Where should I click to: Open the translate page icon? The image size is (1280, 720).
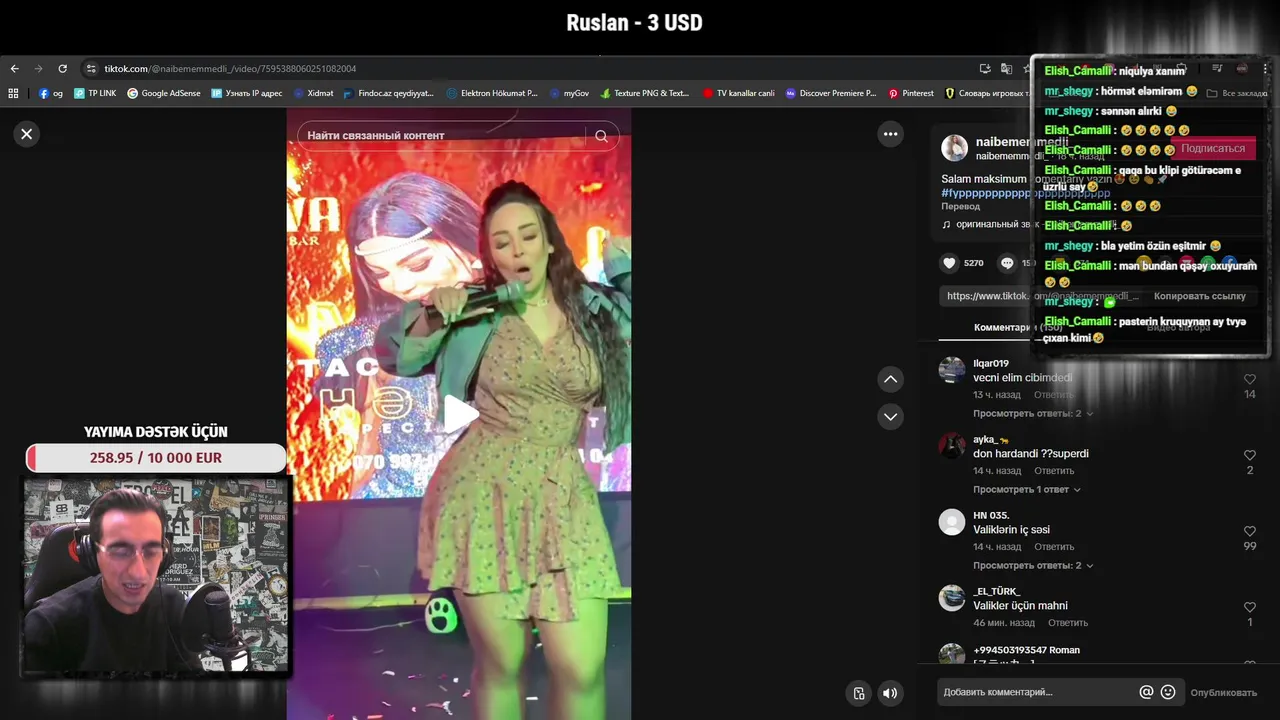1006,69
